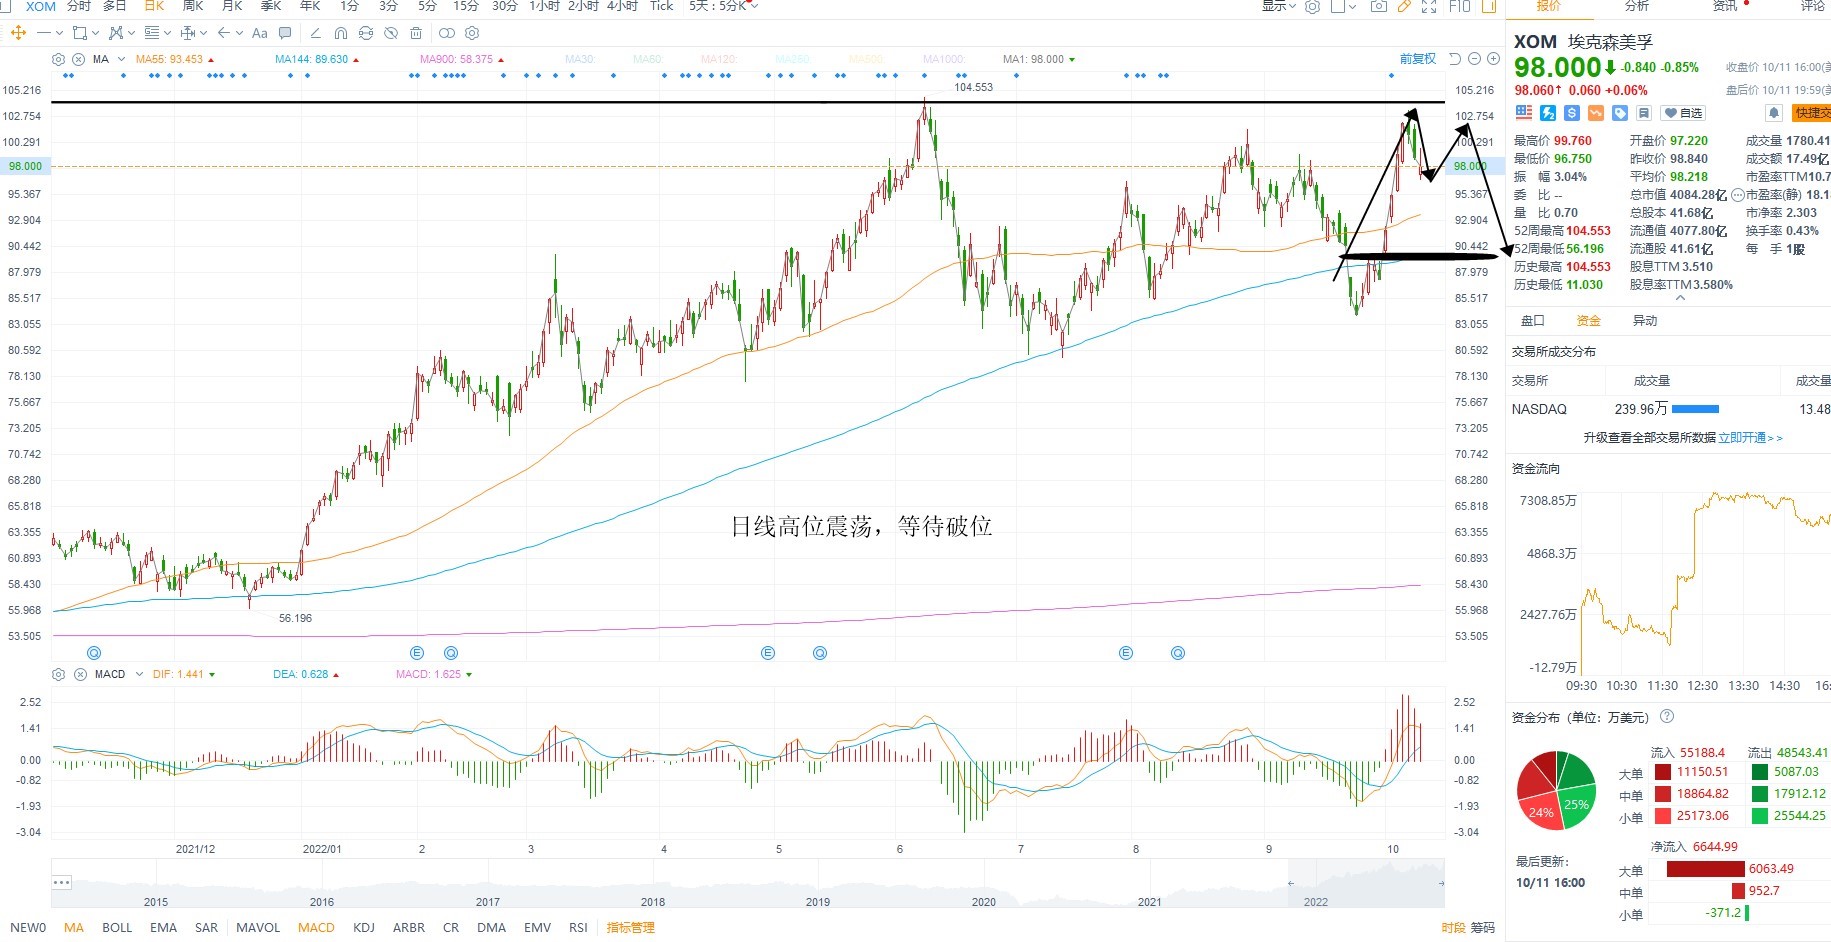Click the fullscreen expand icon
The image size is (1831, 942).
click(x=1429, y=6)
